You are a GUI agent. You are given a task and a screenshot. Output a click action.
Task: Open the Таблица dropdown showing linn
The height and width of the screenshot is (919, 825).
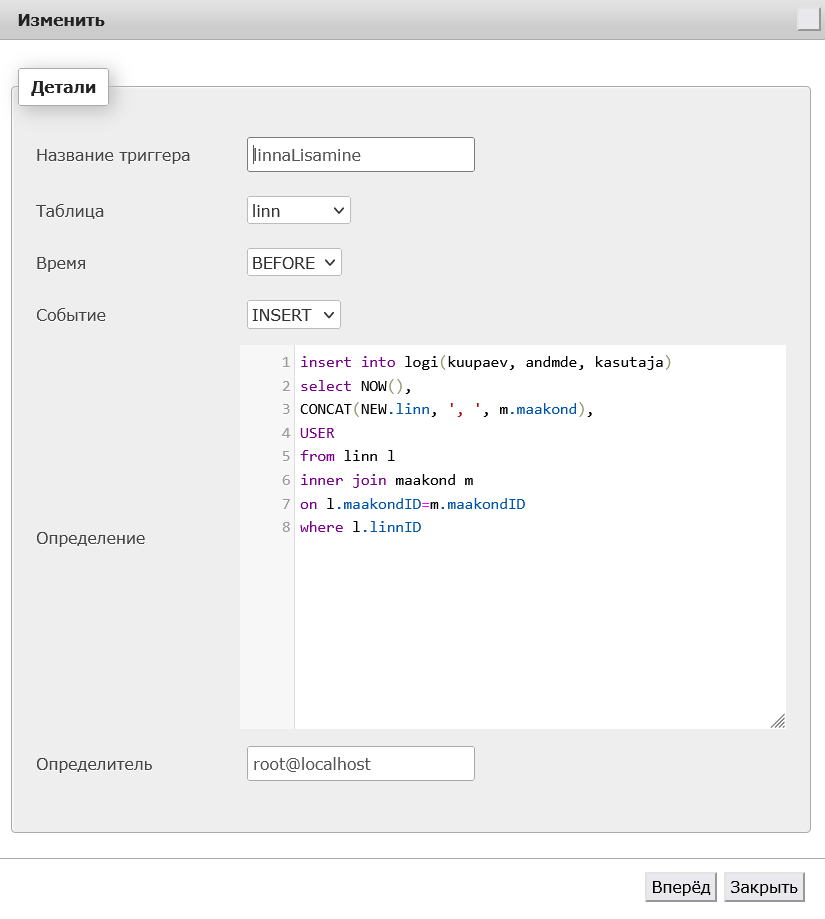[299, 210]
